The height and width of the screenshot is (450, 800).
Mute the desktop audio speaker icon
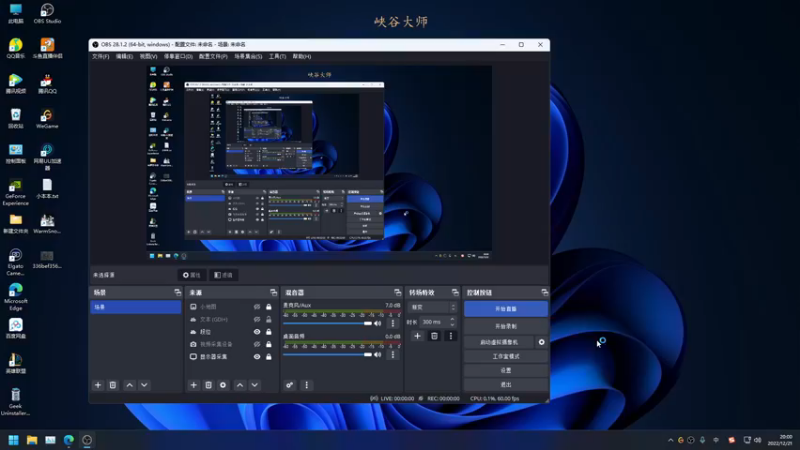point(378,355)
